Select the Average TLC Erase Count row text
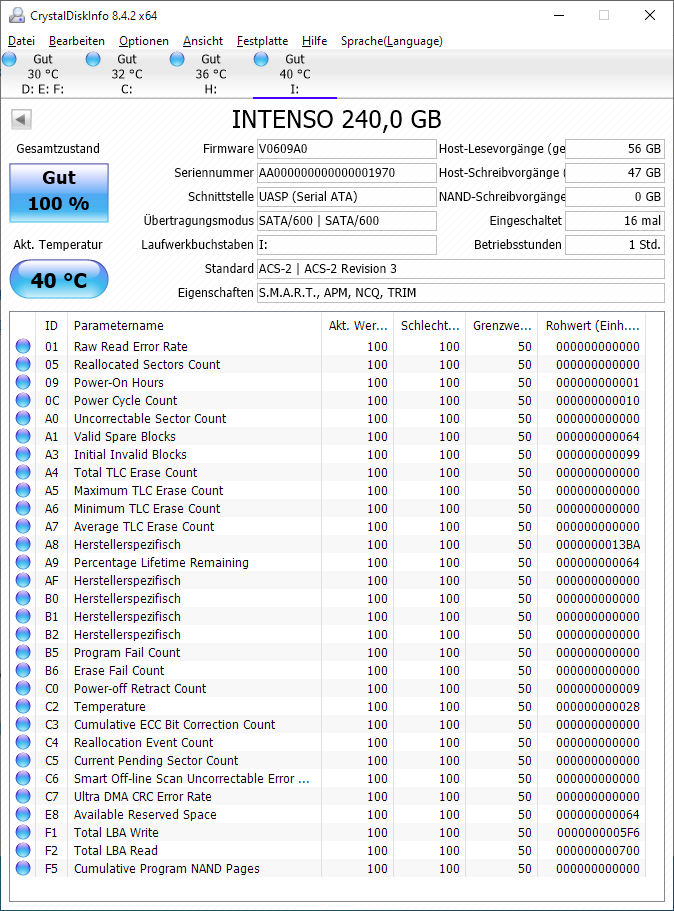Image resolution: width=674 pixels, height=911 pixels. (144, 526)
